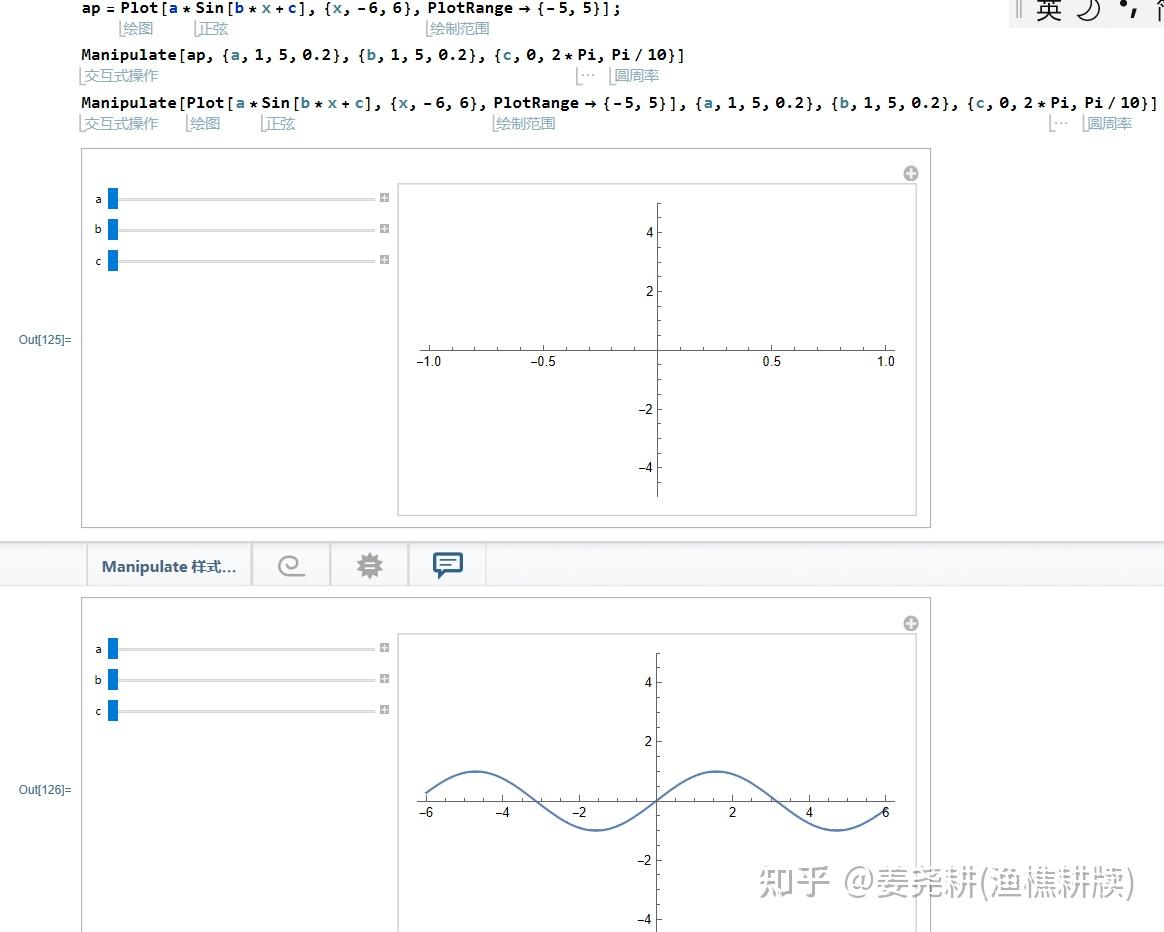
Task: Expand the 'b' slider controls in the first Manipulate
Action: (x=385, y=228)
